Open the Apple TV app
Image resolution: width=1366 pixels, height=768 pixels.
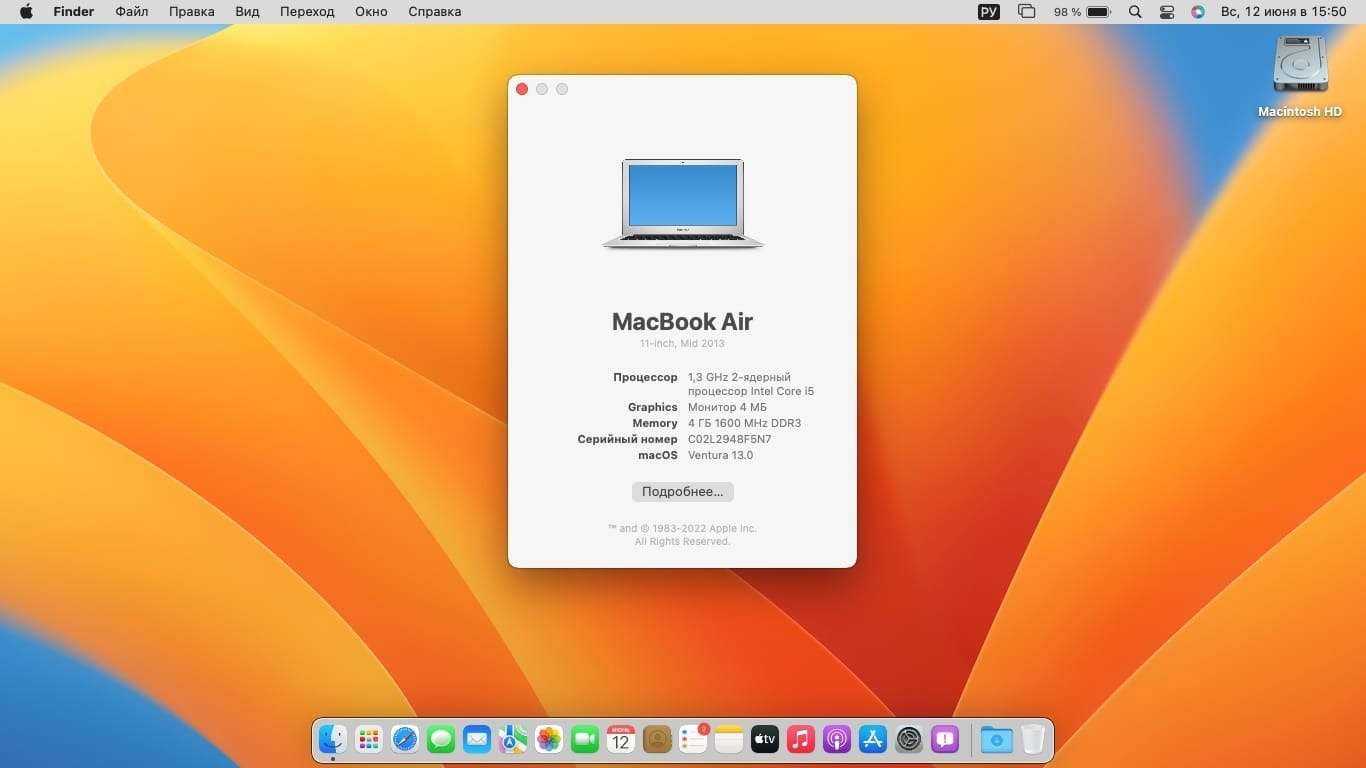coord(765,739)
